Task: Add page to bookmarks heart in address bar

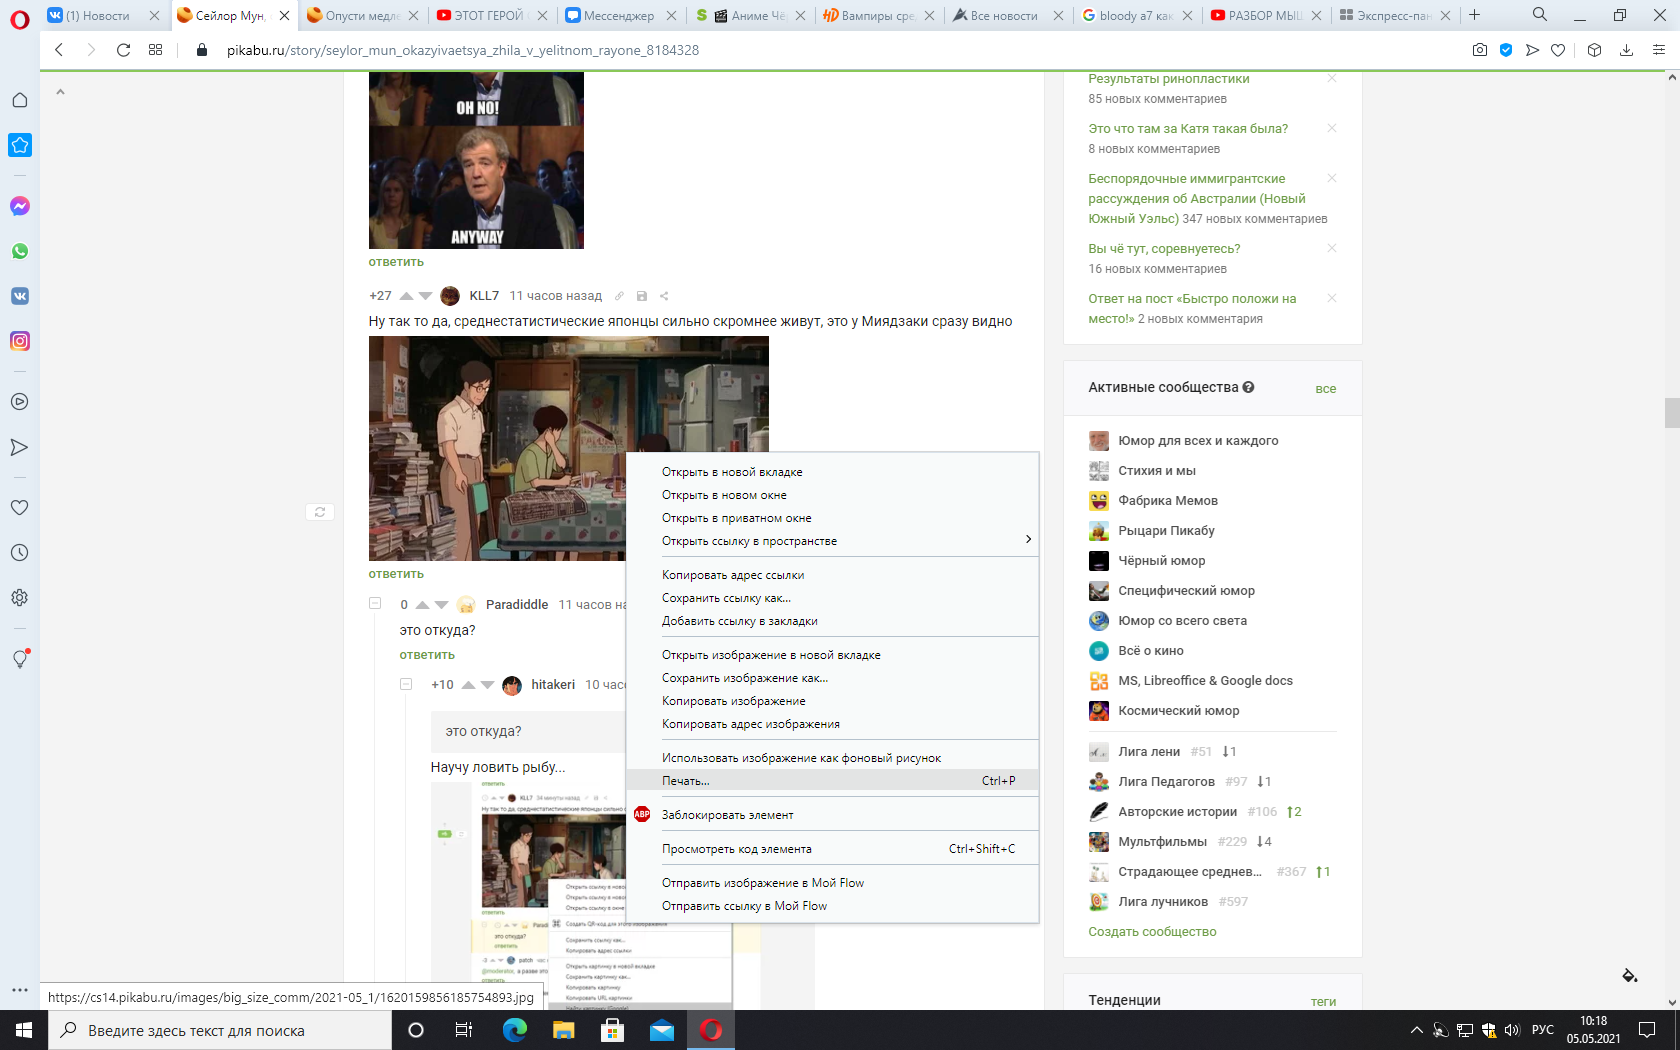Action: [x=1558, y=50]
